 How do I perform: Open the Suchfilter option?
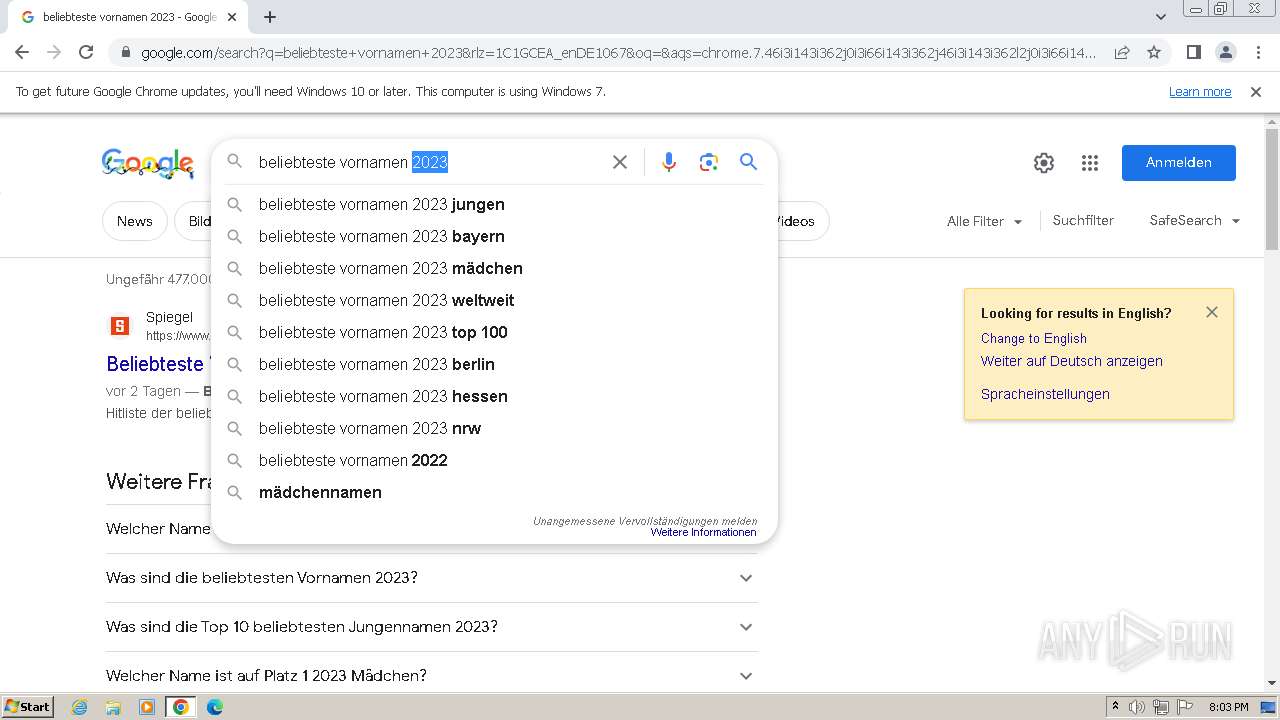point(1083,221)
